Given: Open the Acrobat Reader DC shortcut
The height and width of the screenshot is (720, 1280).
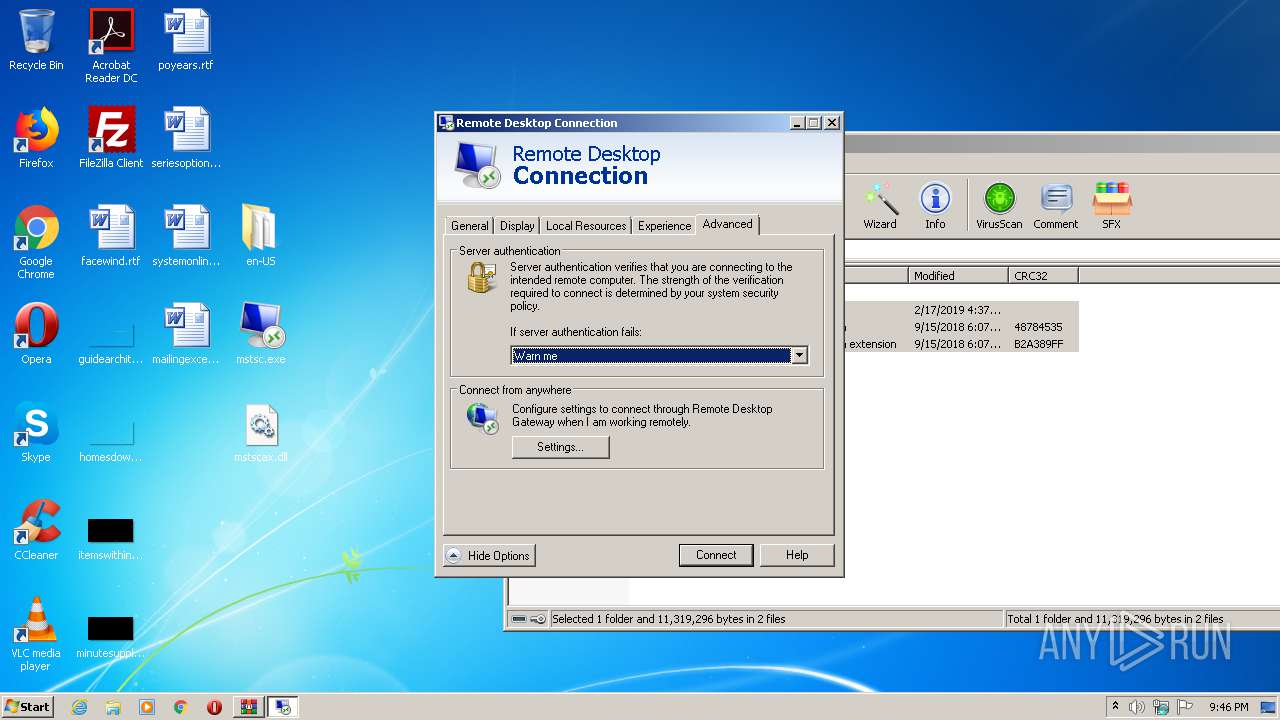Looking at the screenshot, I should click(x=111, y=45).
